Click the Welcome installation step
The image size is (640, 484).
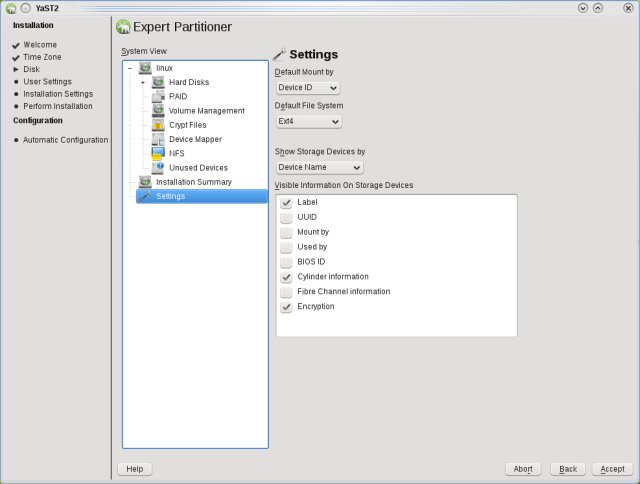coord(40,44)
